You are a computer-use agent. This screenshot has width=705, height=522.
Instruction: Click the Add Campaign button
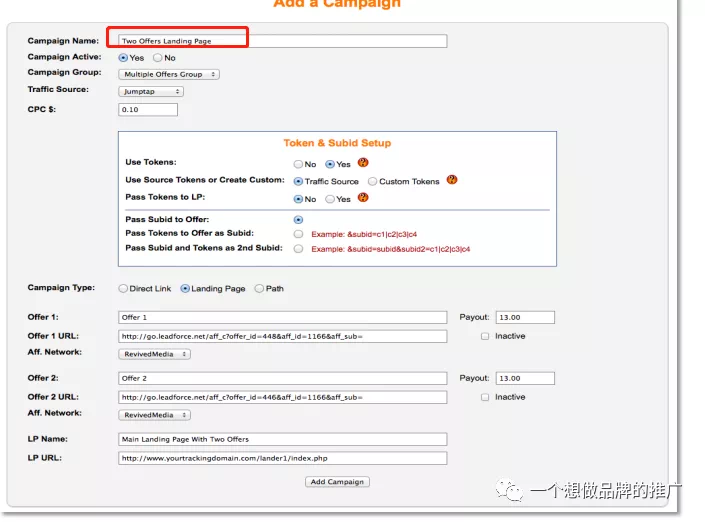pos(337,482)
